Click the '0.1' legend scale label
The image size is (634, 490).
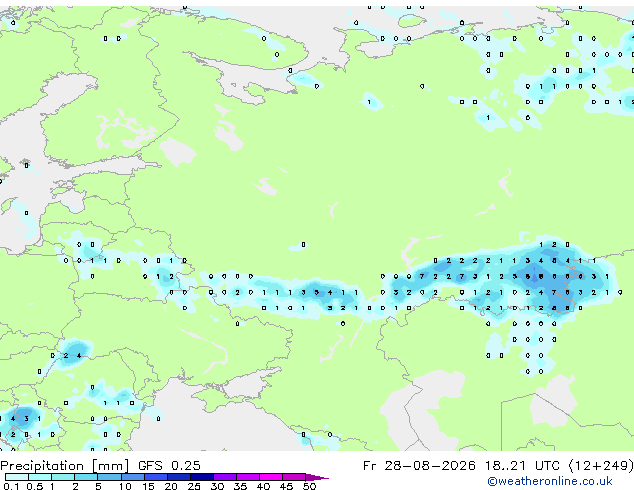click(11, 486)
